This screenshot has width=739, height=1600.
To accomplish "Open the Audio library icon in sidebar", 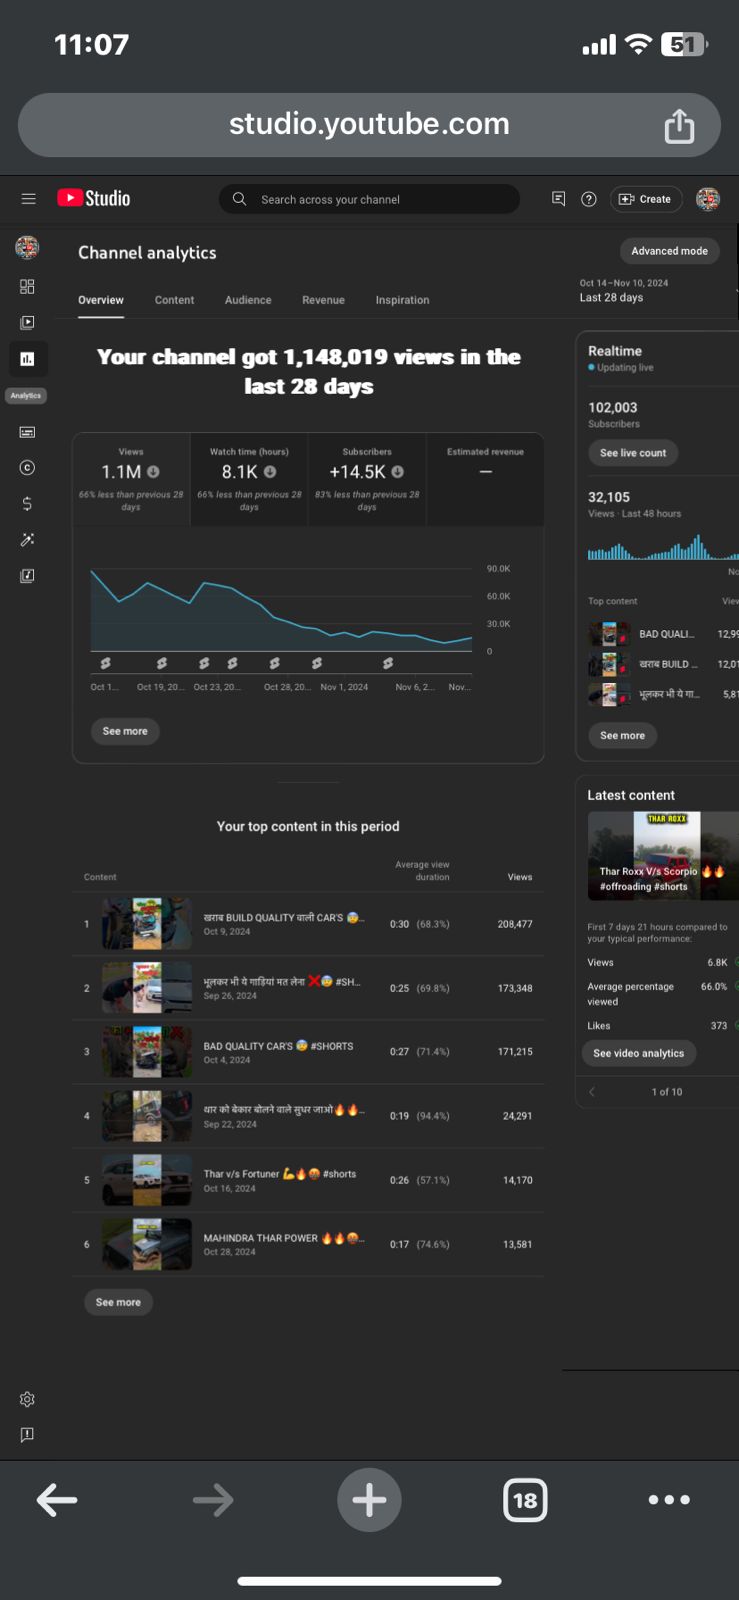I will pos(27,575).
